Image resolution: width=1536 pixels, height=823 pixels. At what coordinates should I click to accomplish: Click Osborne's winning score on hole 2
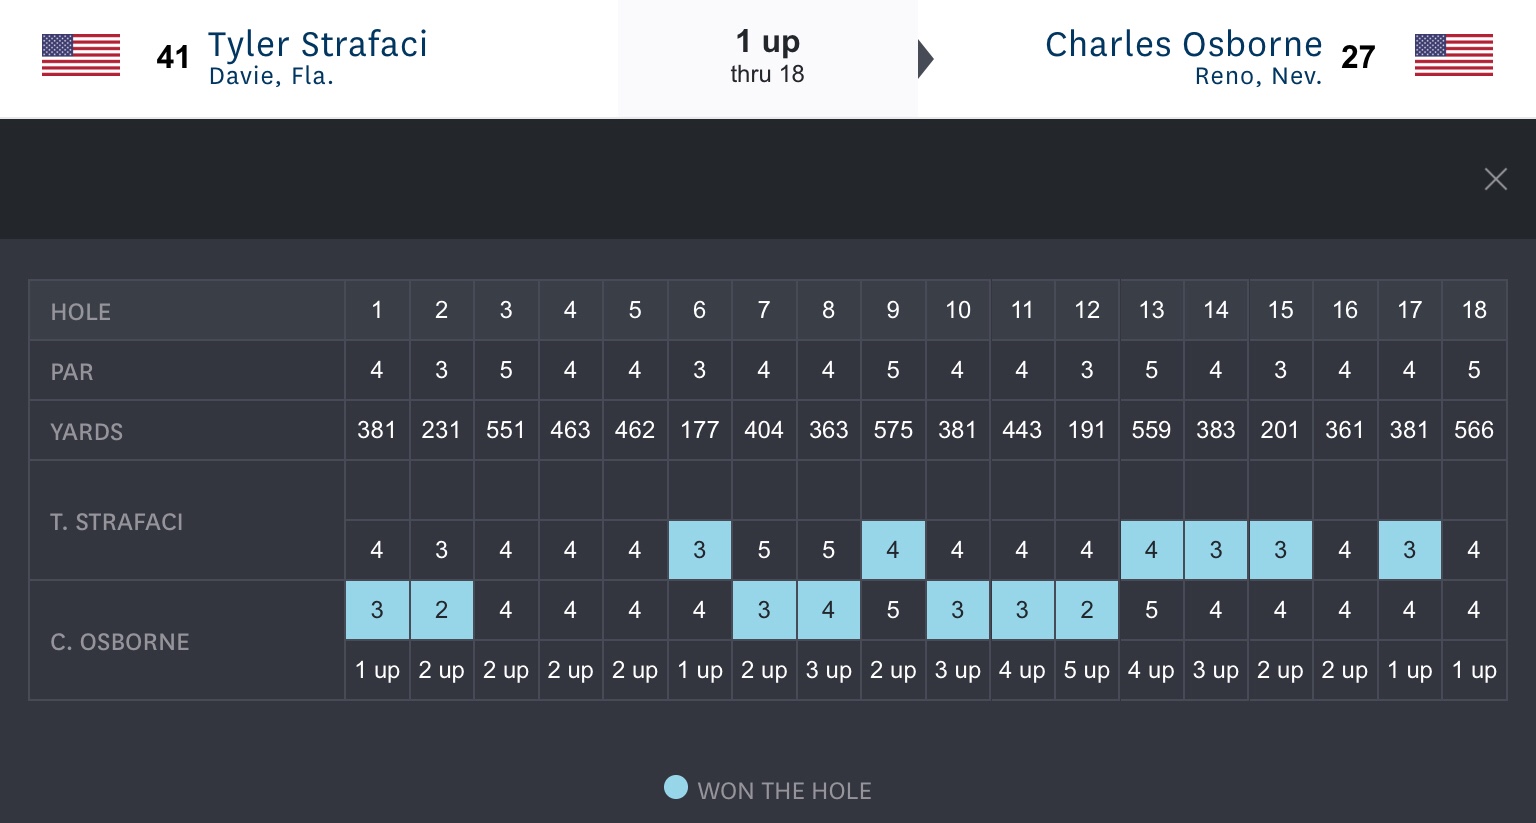[x=441, y=610]
